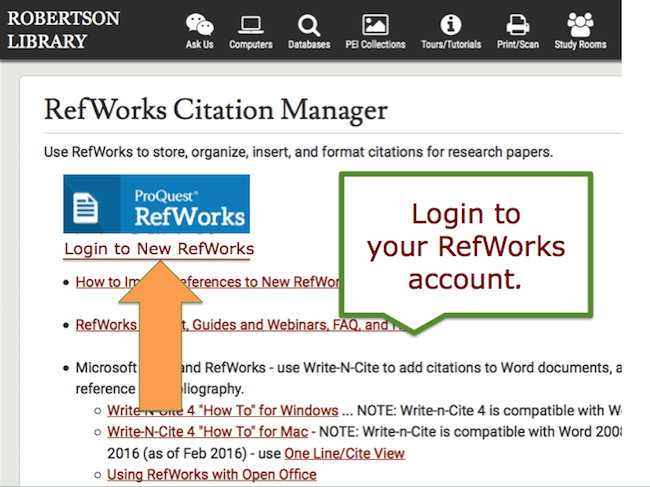Click the Print/Scan printer icon
Screen dimensions: 650x487
tap(517, 25)
